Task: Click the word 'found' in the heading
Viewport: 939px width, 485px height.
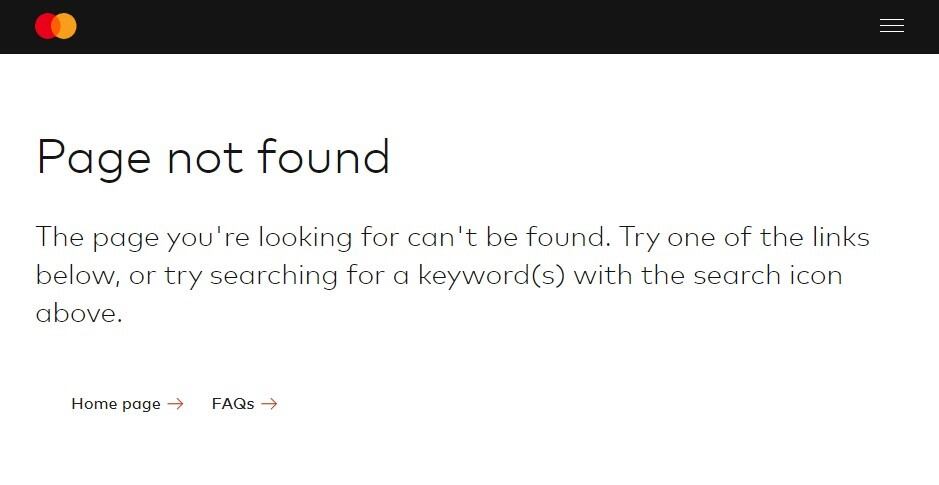Action: pyautogui.click(x=322, y=158)
